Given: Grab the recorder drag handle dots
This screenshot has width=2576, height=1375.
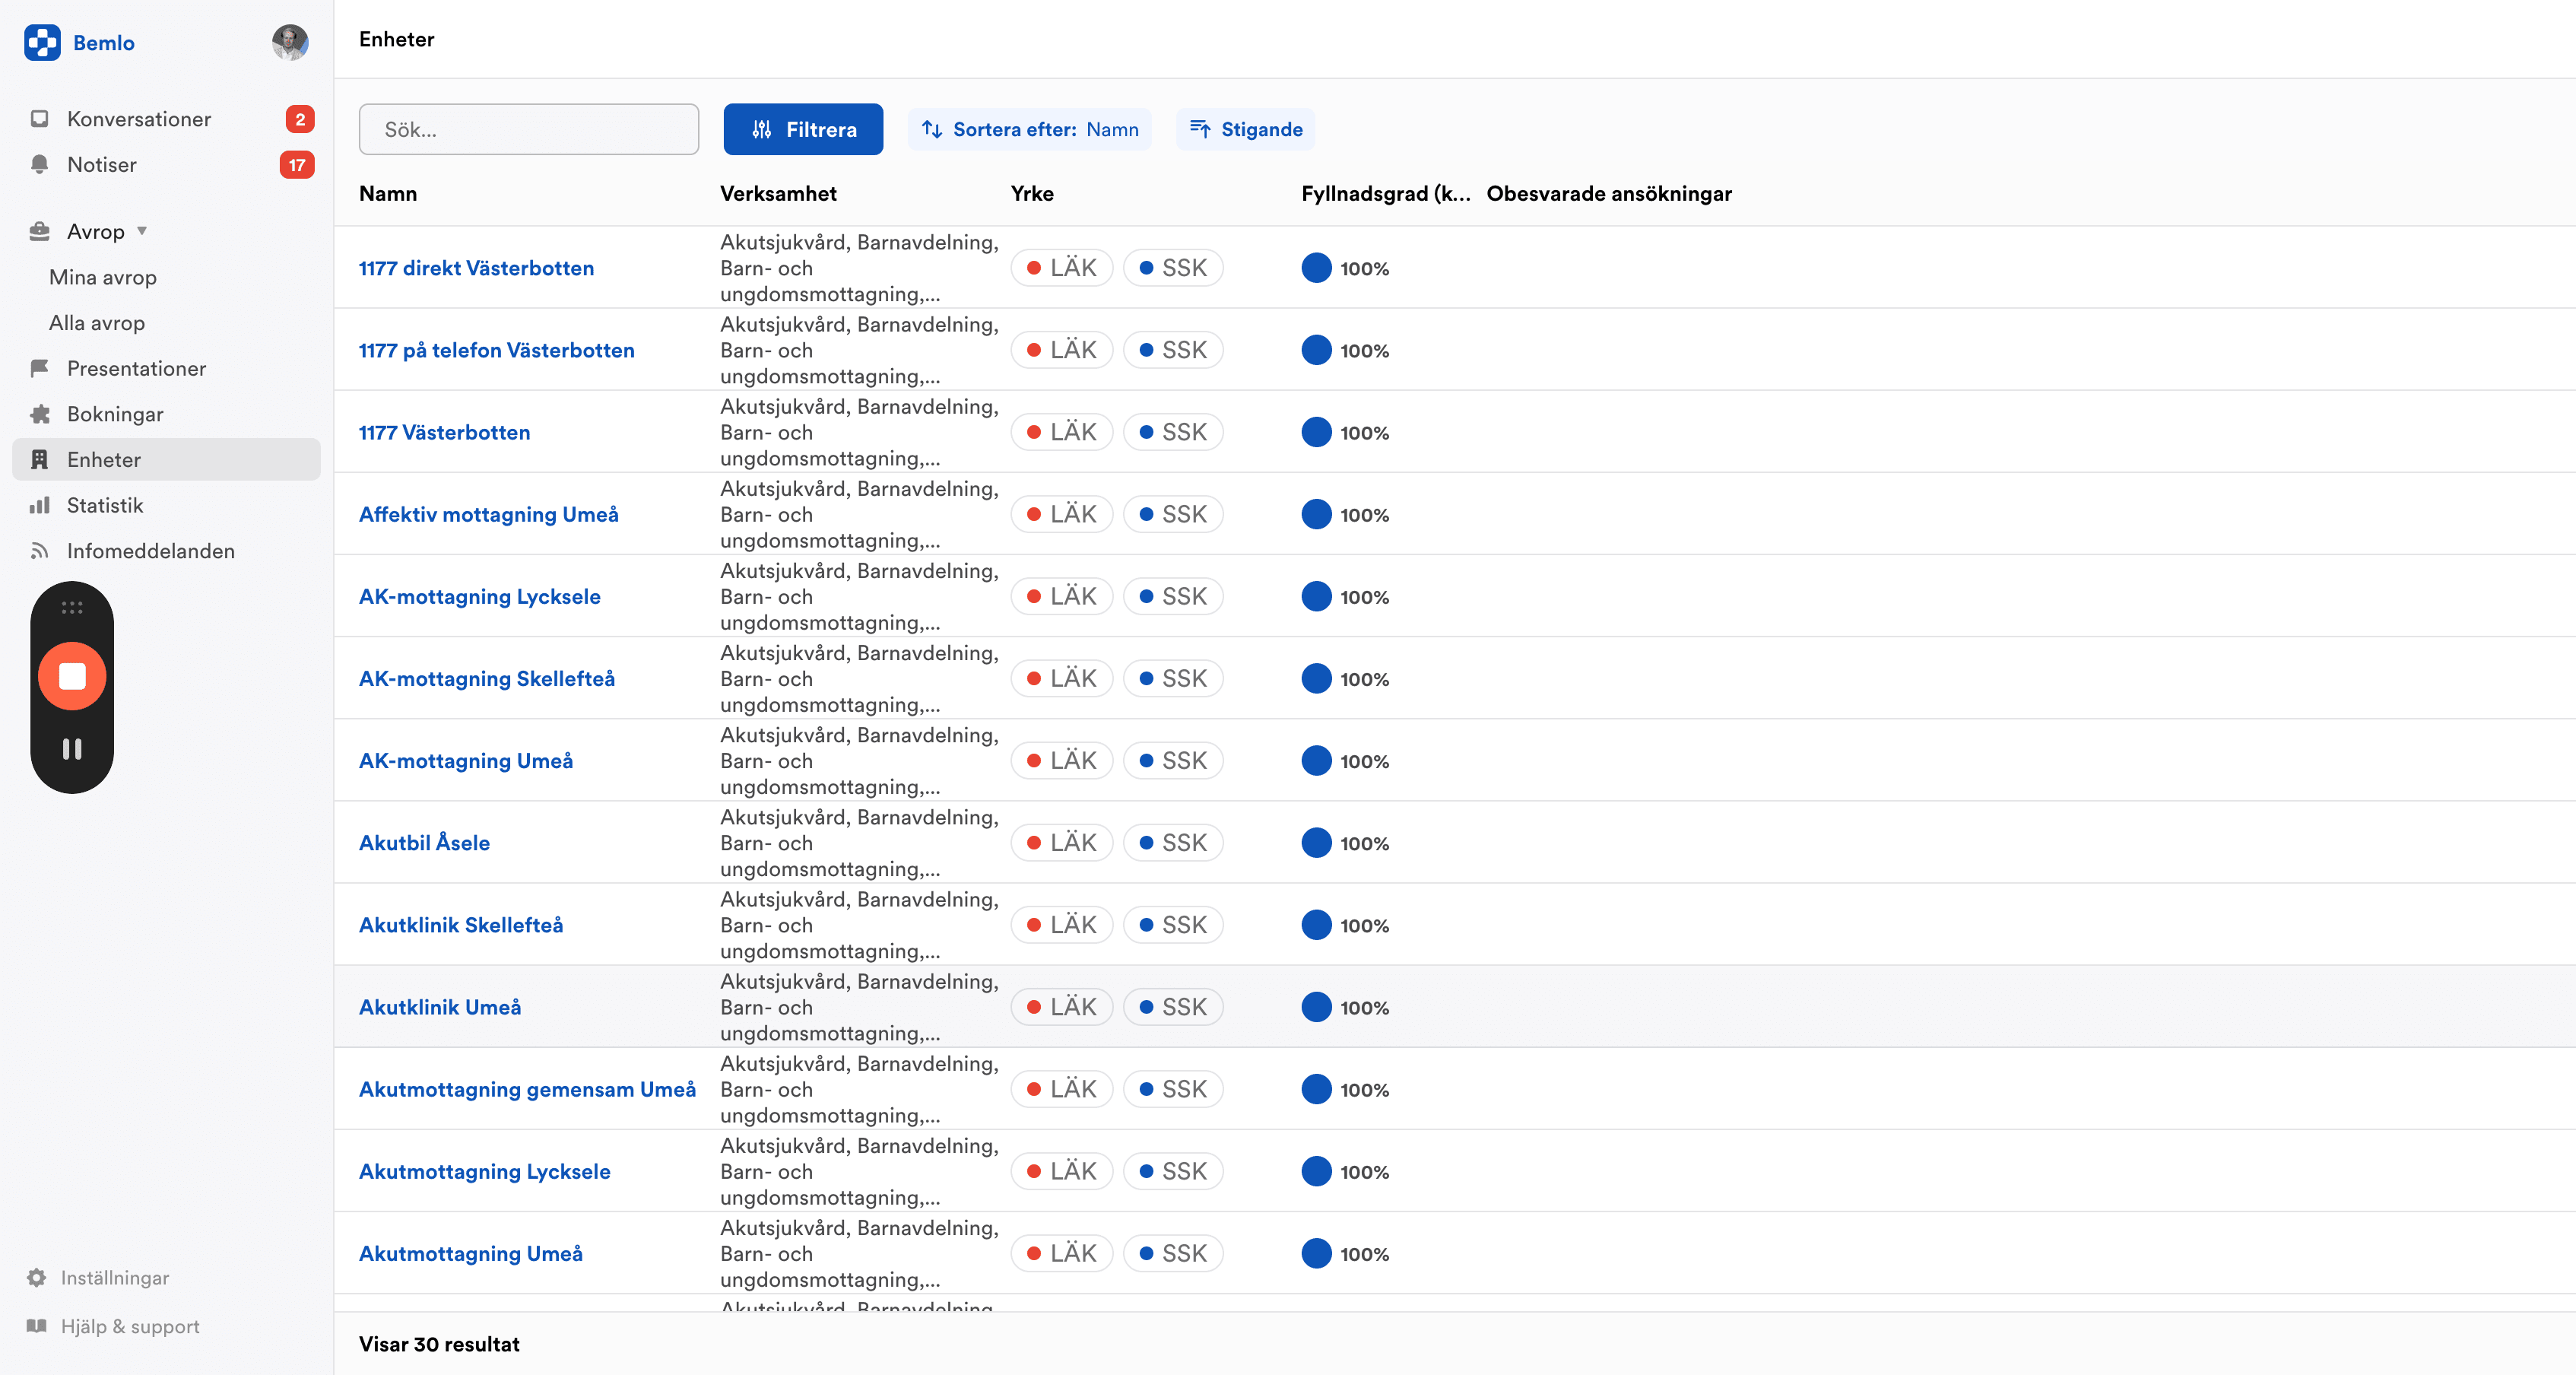Looking at the screenshot, I should tap(72, 608).
